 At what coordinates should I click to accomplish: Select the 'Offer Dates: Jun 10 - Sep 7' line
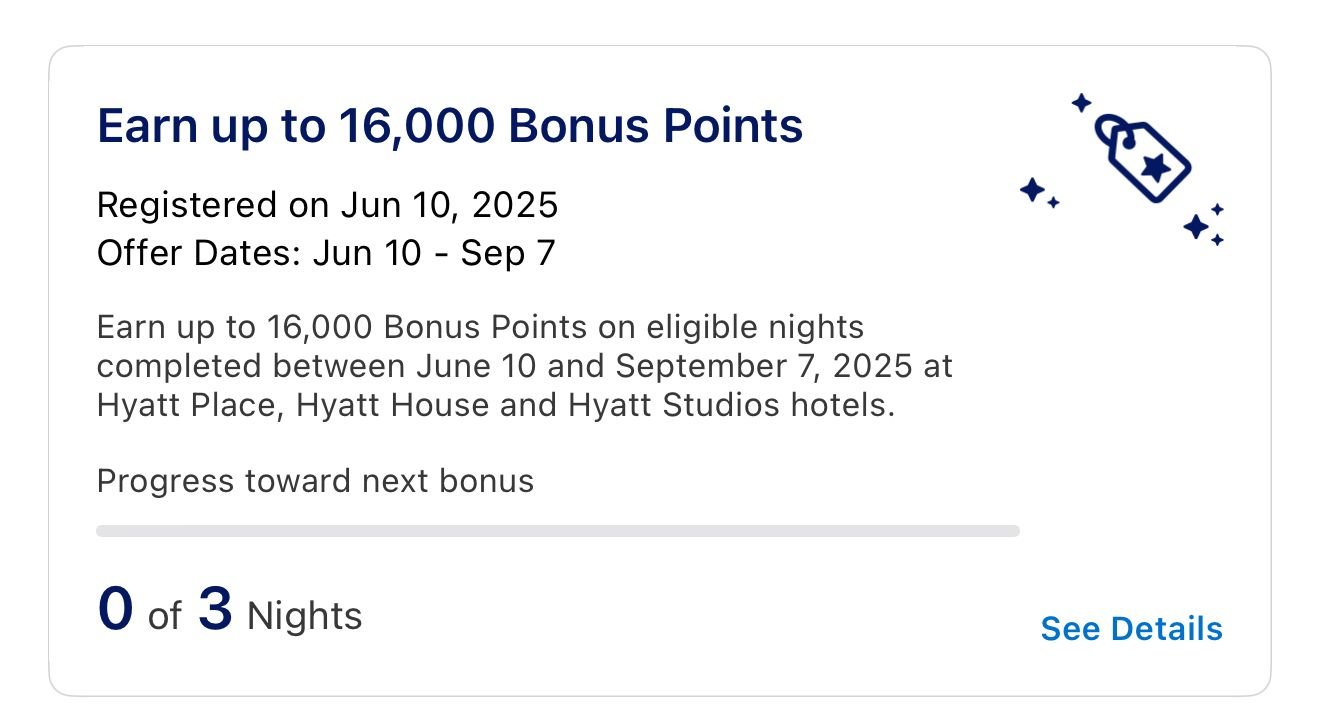[325, 253]
